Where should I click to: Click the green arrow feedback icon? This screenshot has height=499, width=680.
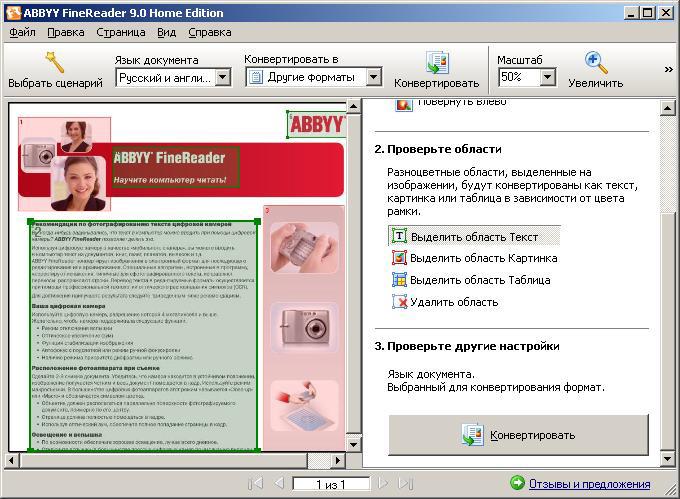pyautogui.click(x=517, y=483)
